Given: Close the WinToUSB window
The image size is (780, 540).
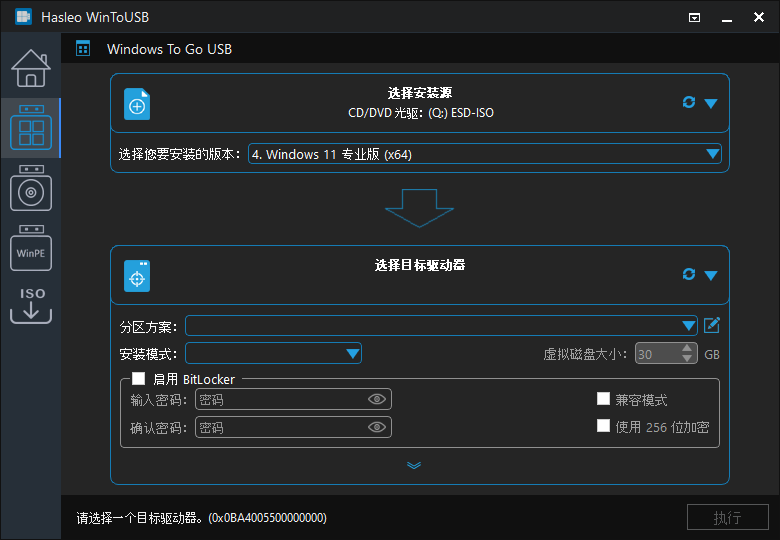Looking at the screenshot, I should coord(759,17).
